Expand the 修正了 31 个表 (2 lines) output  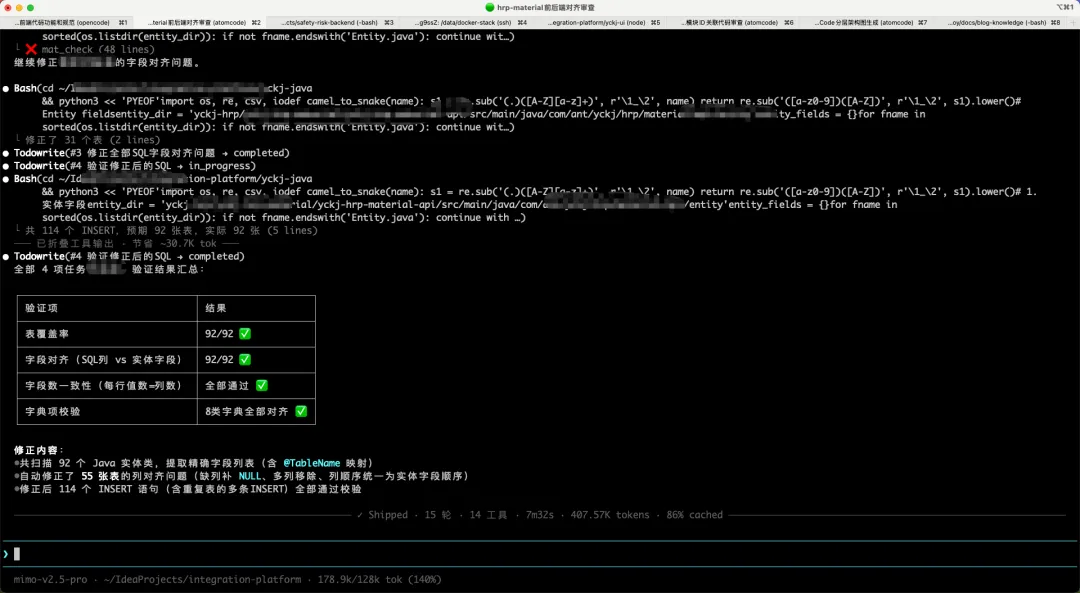(93, 140)
